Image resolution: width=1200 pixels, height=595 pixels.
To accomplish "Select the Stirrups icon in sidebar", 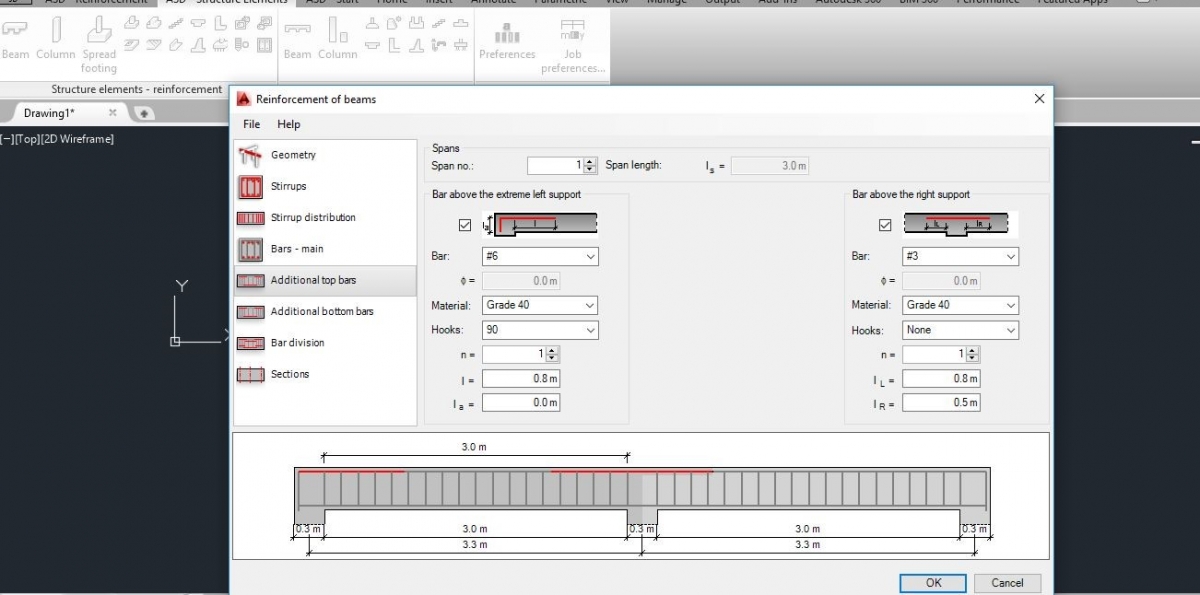I will coord(250,187).
